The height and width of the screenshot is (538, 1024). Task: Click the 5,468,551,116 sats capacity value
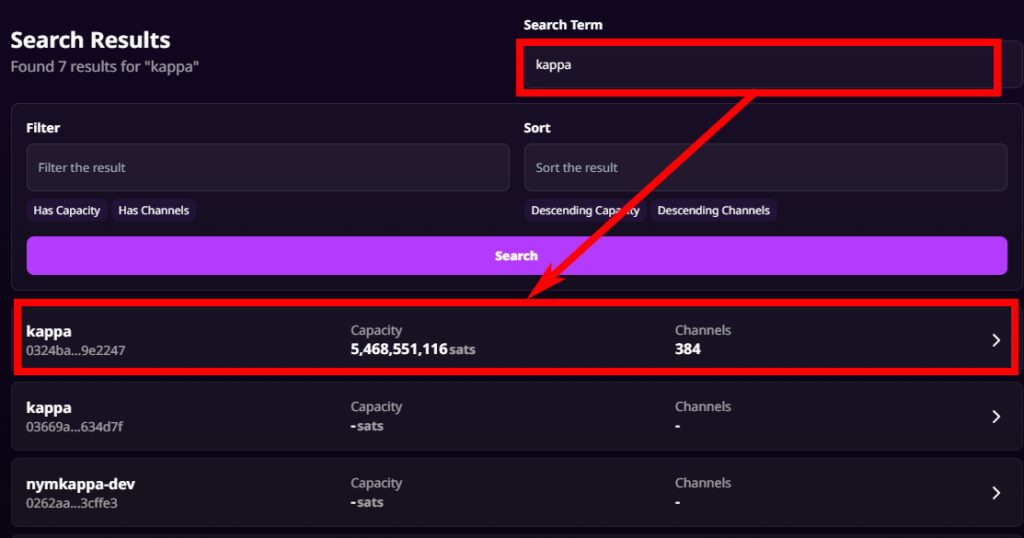tap(413, 349)
